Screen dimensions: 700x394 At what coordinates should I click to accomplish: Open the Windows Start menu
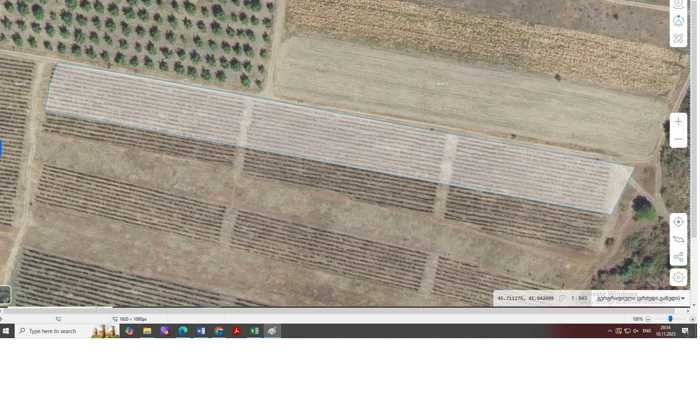tap(6, 331)
